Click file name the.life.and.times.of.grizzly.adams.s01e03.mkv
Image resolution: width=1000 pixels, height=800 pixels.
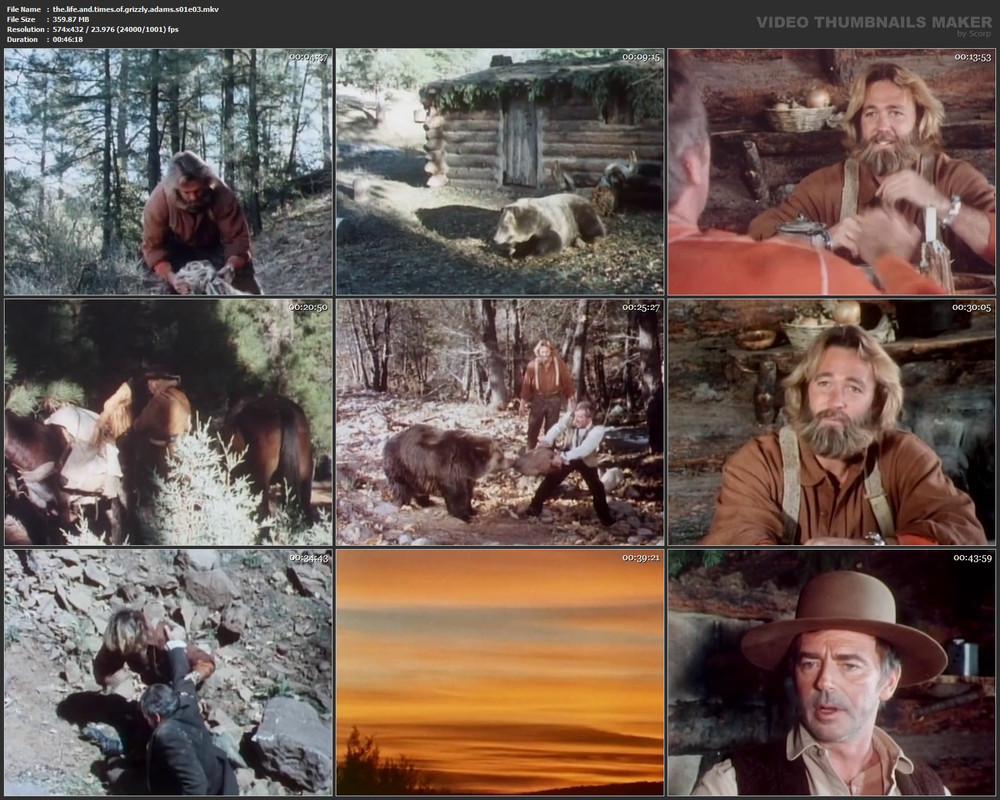pyautogui.click(x=135, y=9)
